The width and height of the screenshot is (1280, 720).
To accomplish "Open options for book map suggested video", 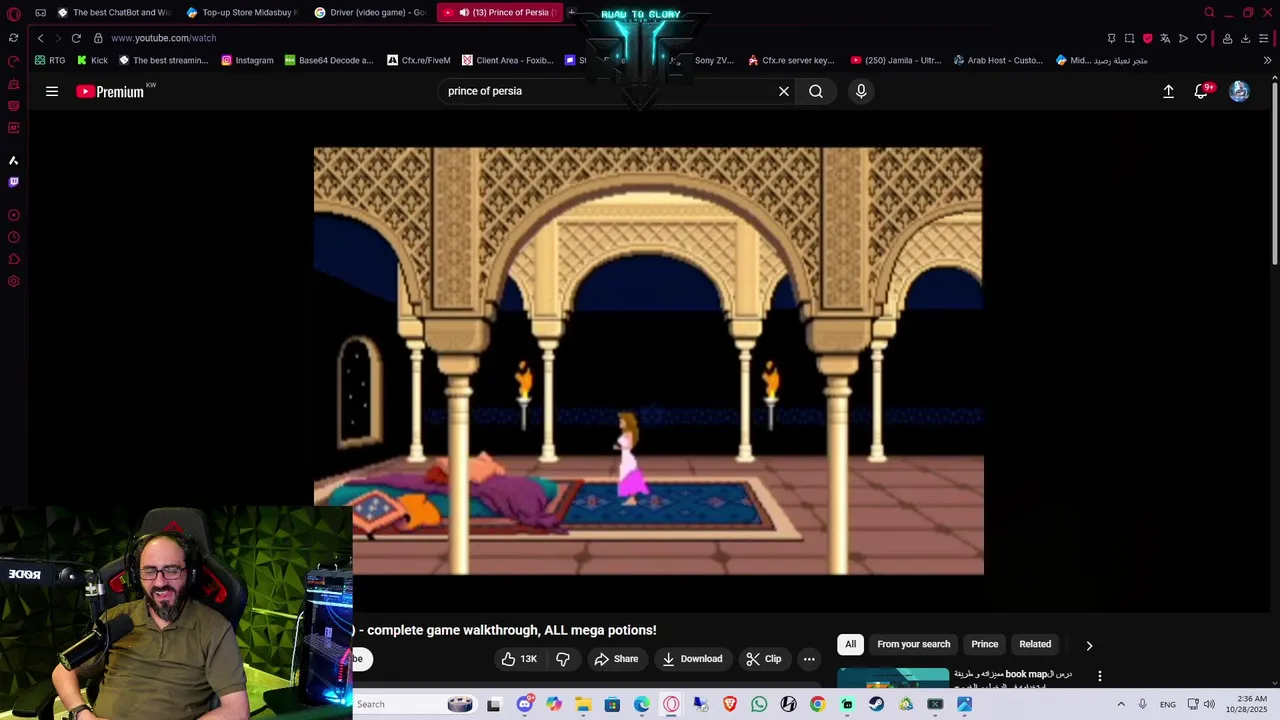I will (x=1100, y=676).
